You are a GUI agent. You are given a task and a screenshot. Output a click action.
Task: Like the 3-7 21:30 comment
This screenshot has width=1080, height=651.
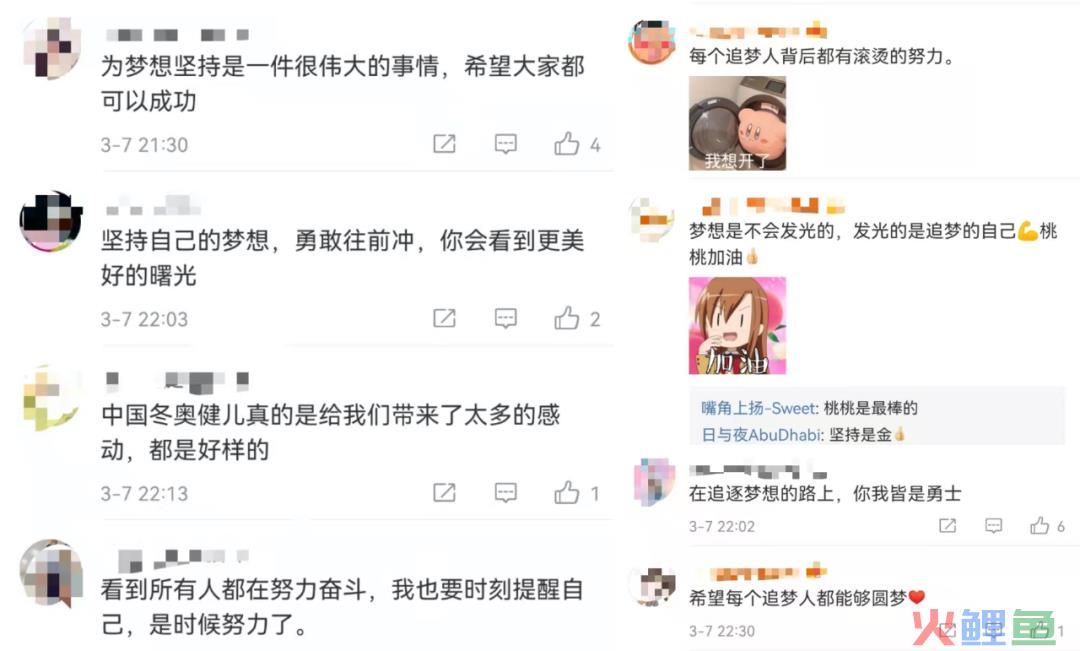[567, 143]
